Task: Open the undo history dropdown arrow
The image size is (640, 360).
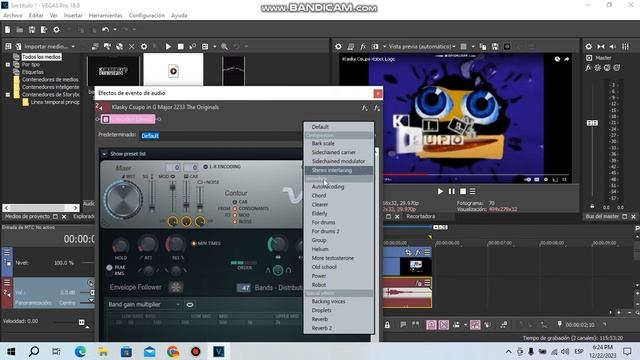Action: [115, 29]
